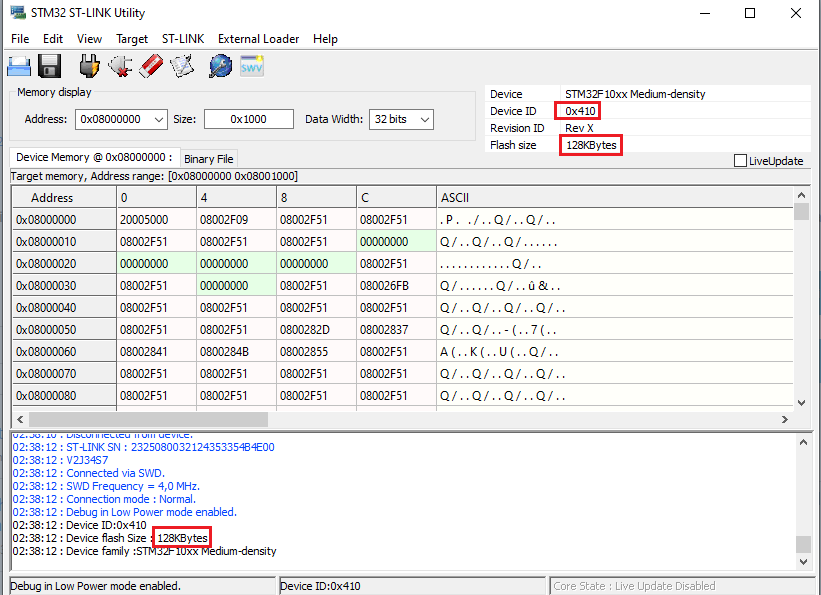Click horizontal scrollbar right arrow
Screen dimensions: 821x595
(x=784, y=419)
